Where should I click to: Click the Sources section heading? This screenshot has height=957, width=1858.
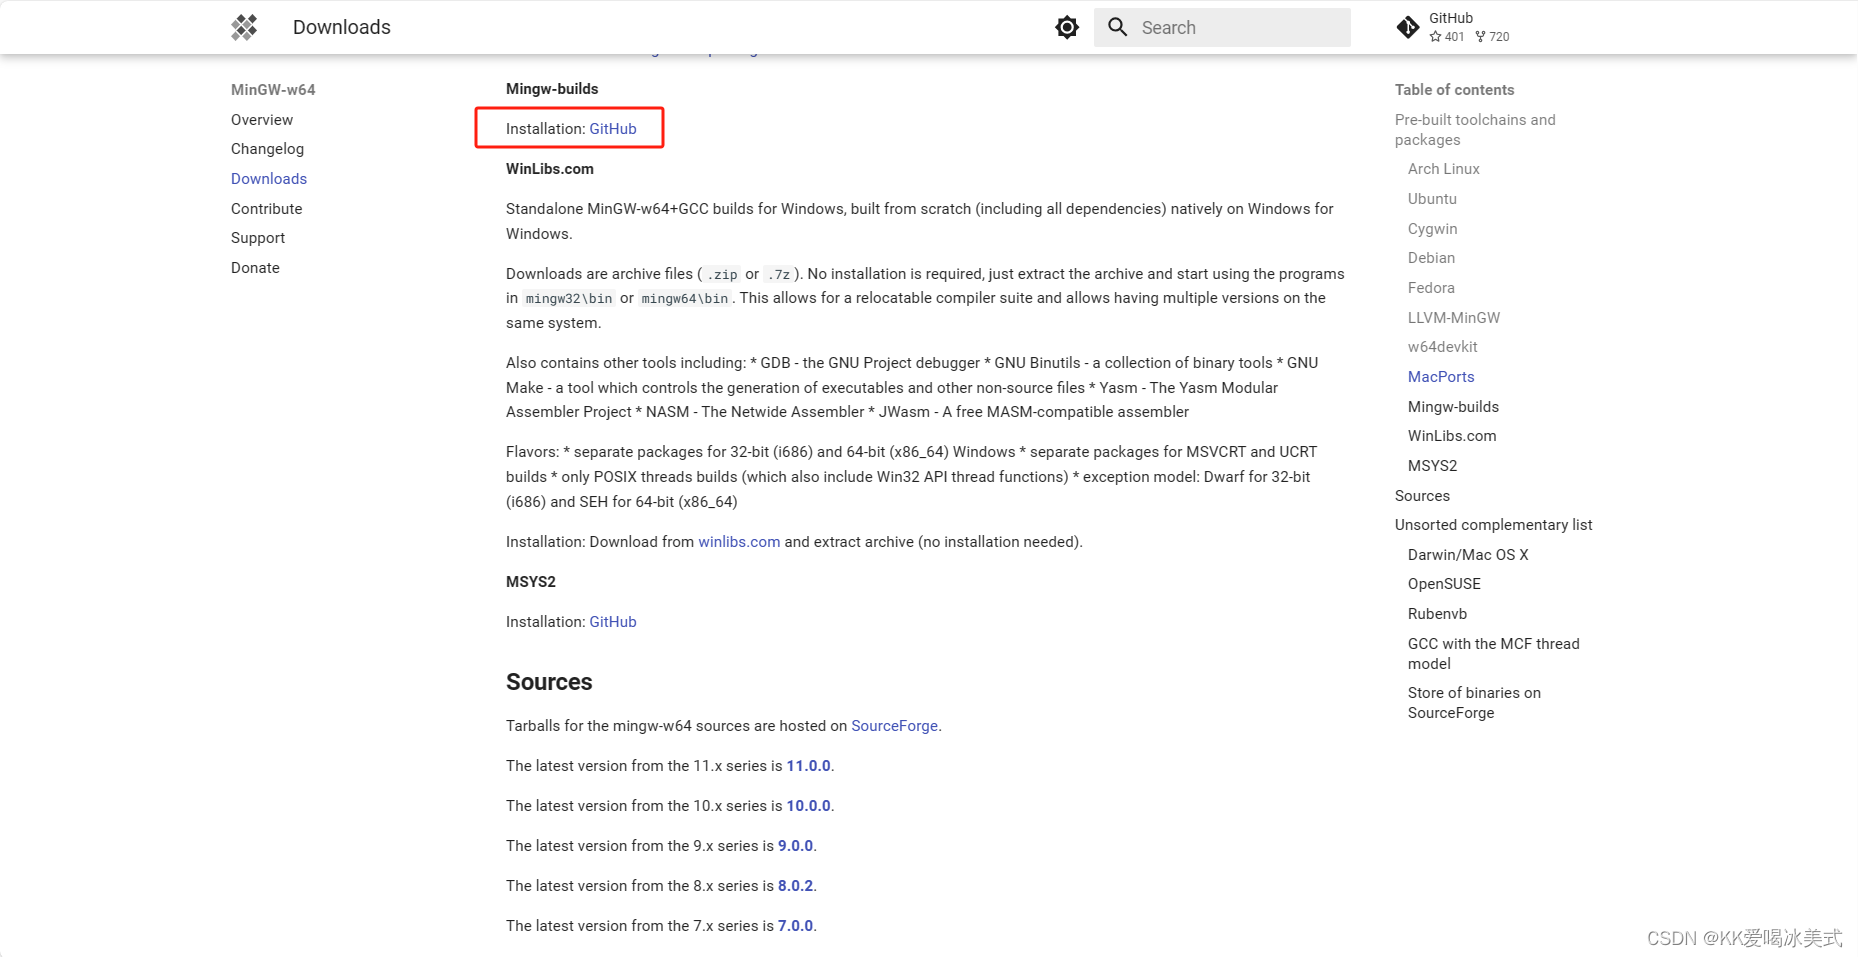(x=549, y=681)
